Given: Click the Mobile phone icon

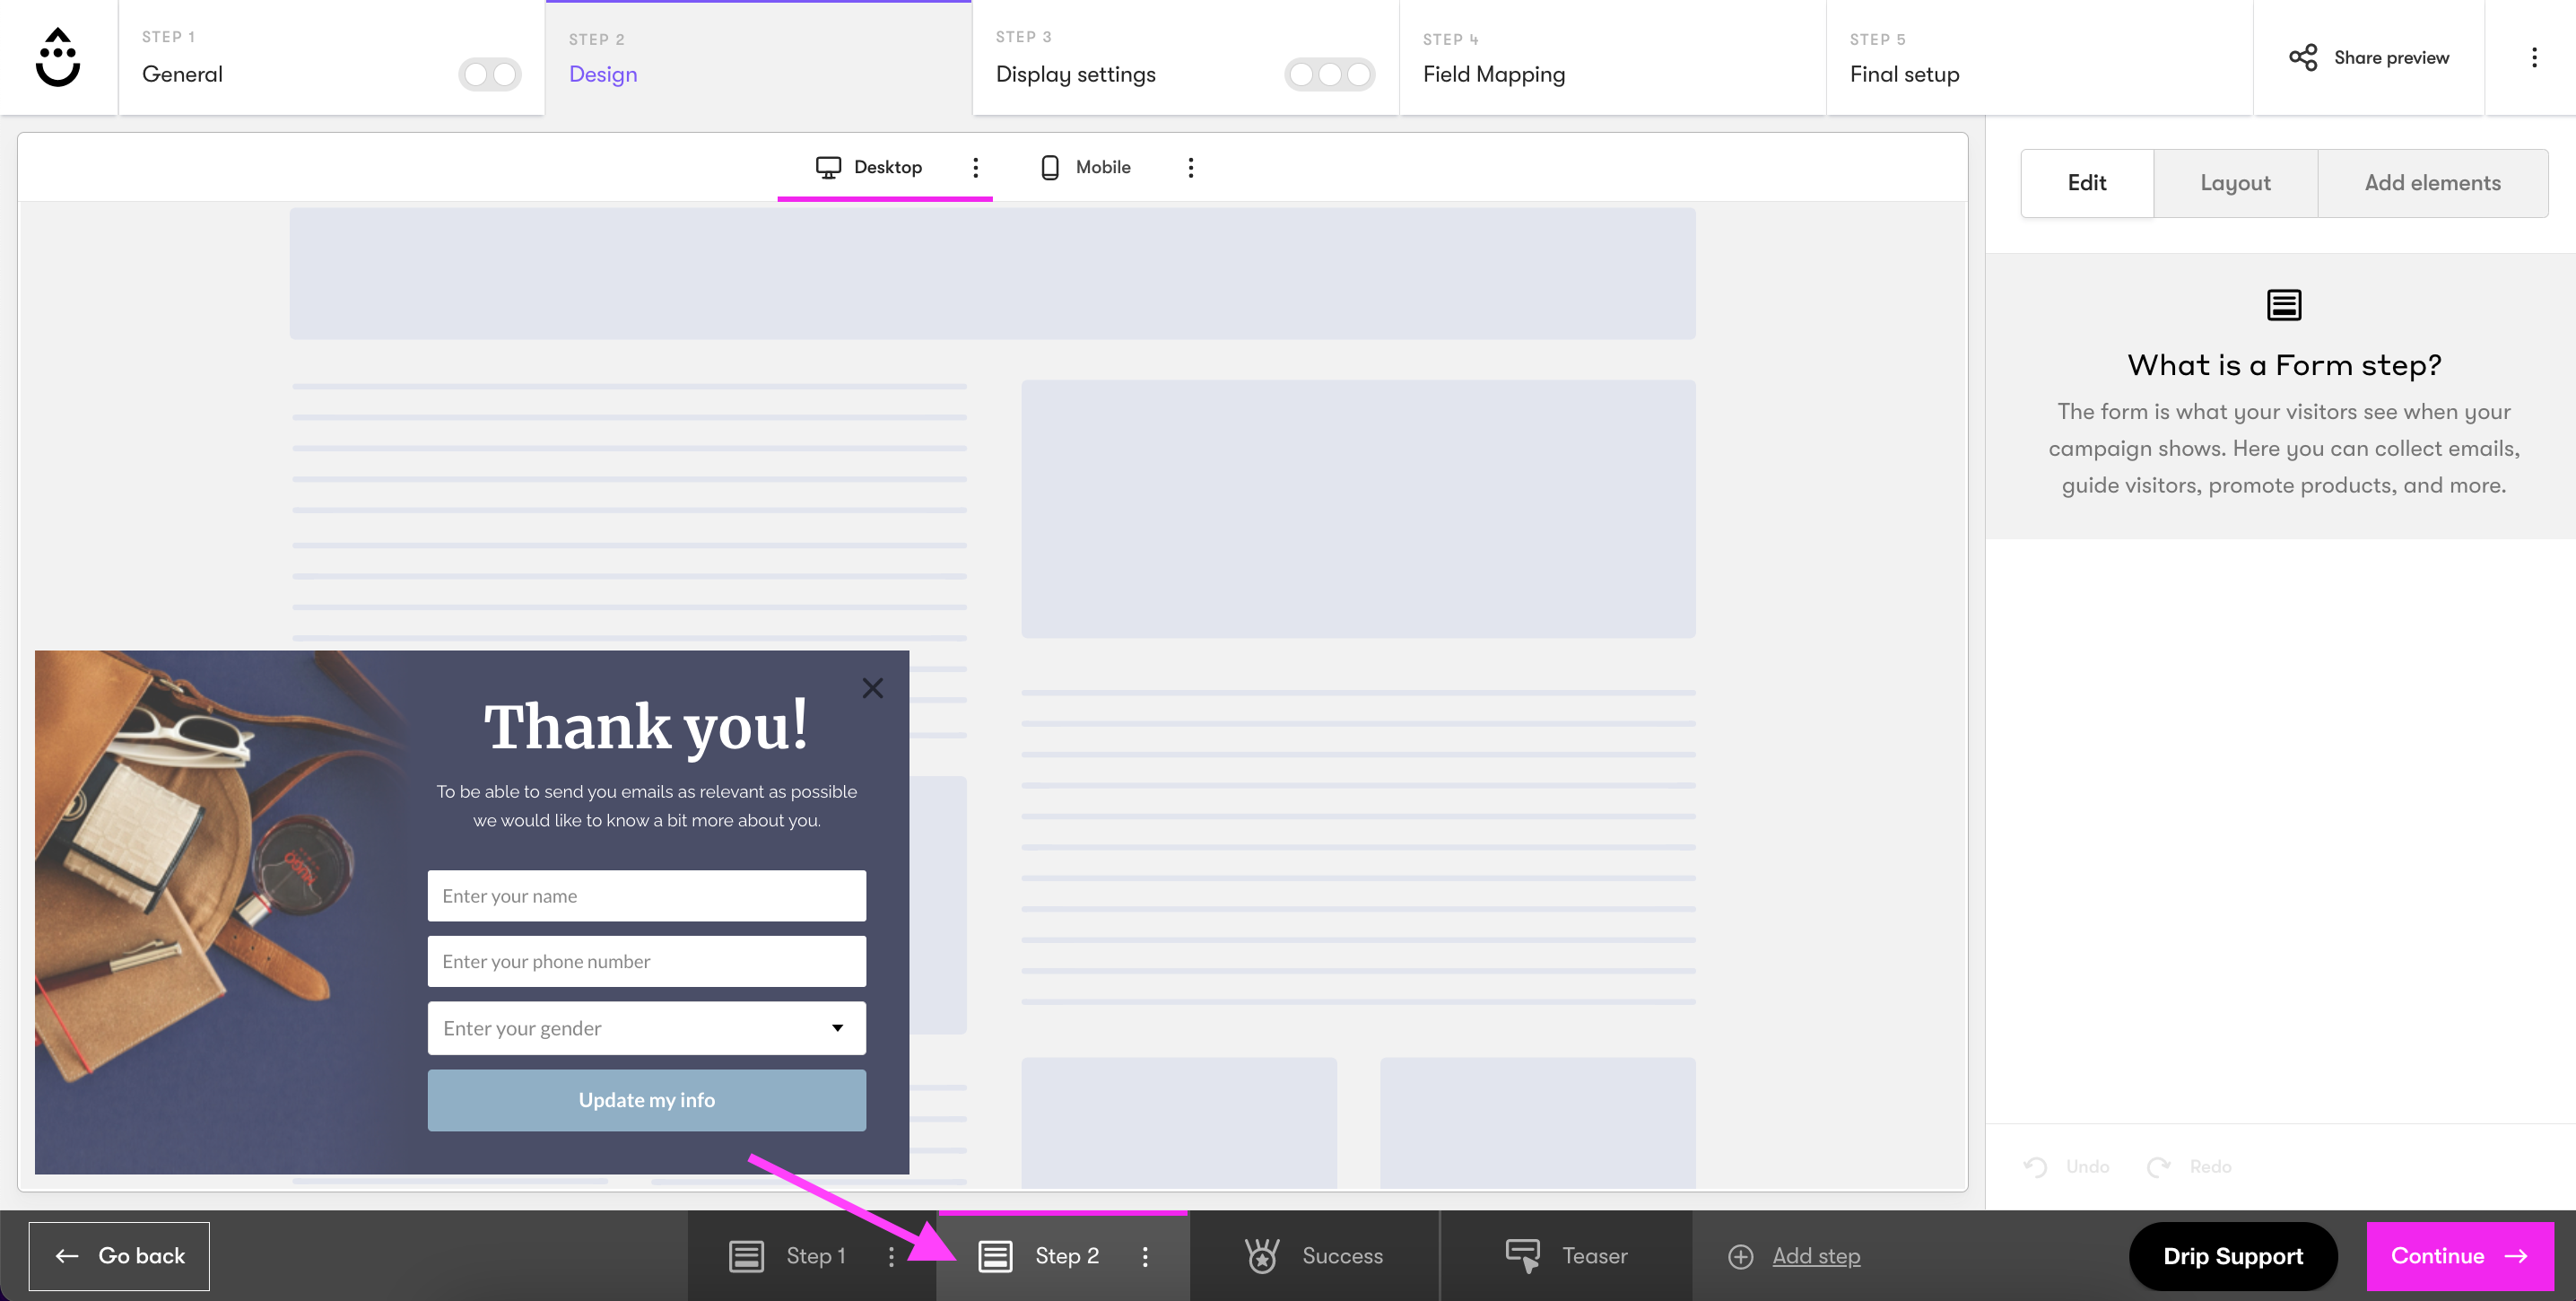Looking at the screenshot, I should (x=1050, y=167).
